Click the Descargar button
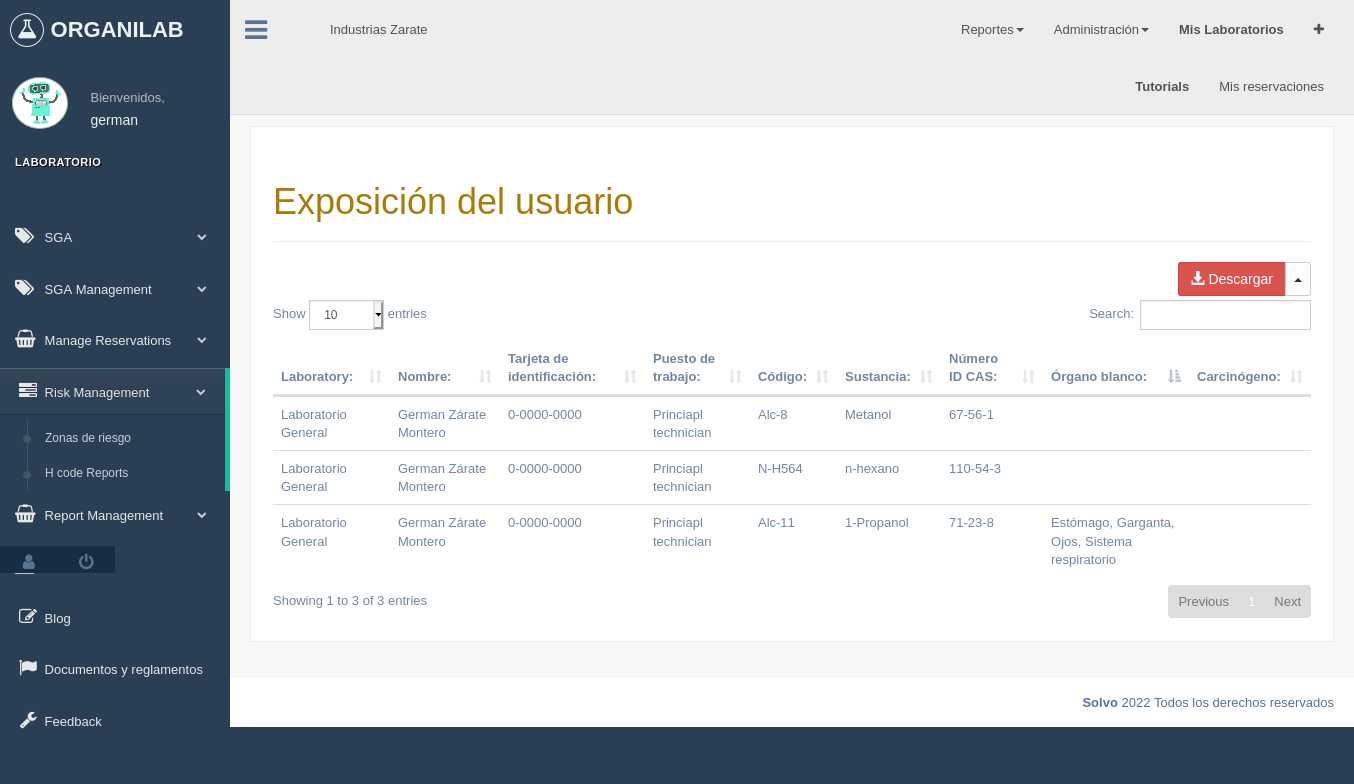Viewport: 1354px width, 784px height. (x=1231, y=279)
